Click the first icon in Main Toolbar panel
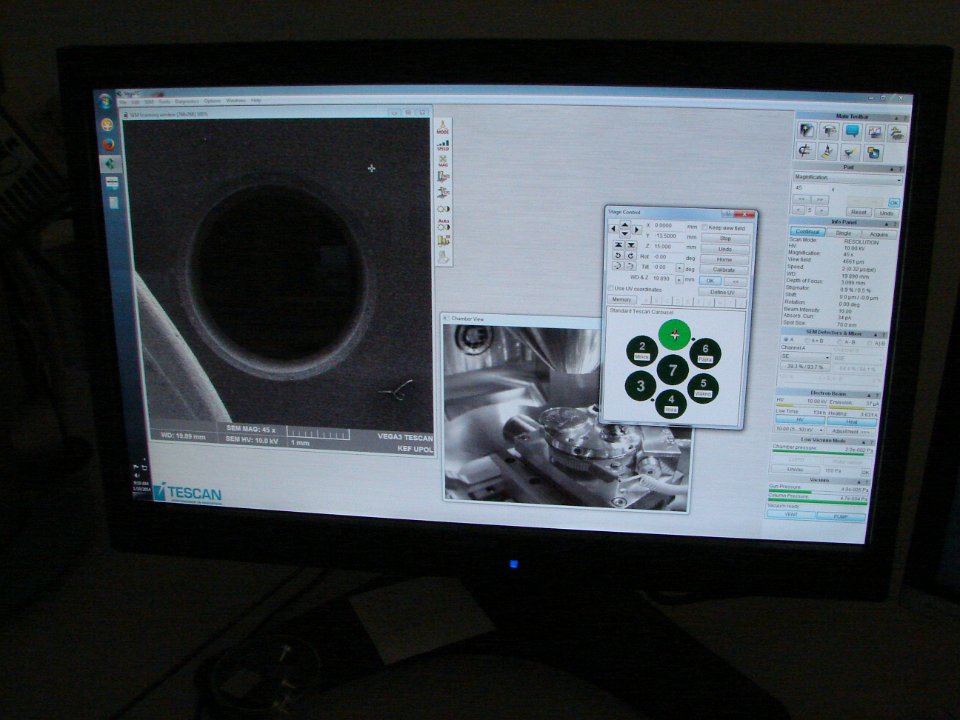Image resolution: width=960 pixels, height=720 pixels. [806, 130]
